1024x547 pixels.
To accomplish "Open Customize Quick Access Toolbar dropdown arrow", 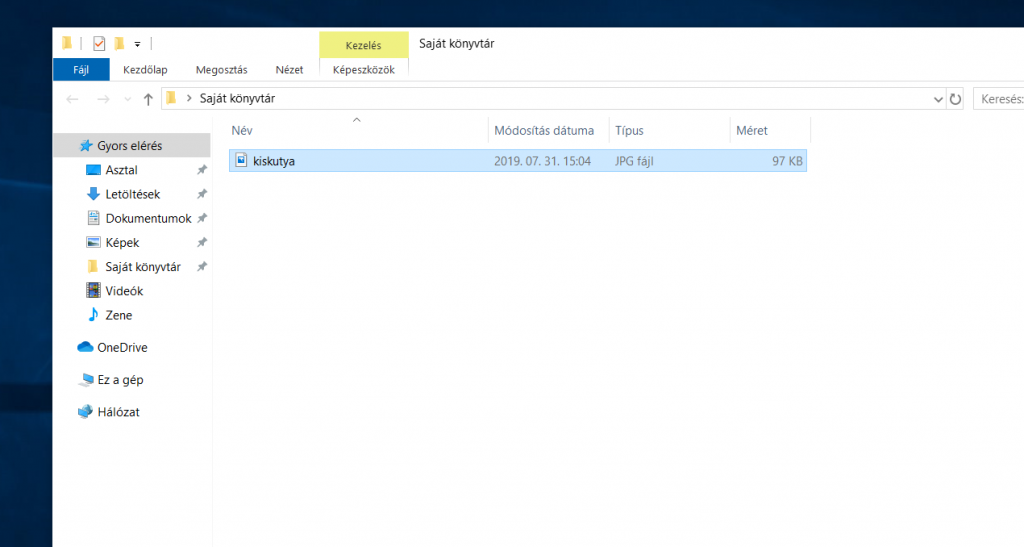I will click(x=137, y=44).
